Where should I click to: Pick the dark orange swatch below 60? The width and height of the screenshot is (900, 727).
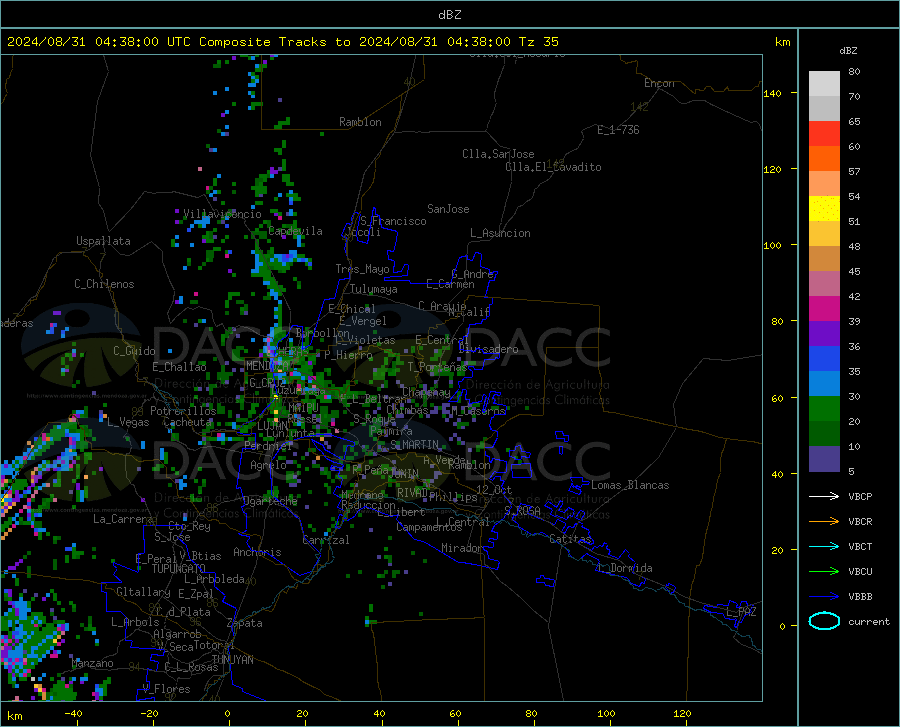click(824, 159)
